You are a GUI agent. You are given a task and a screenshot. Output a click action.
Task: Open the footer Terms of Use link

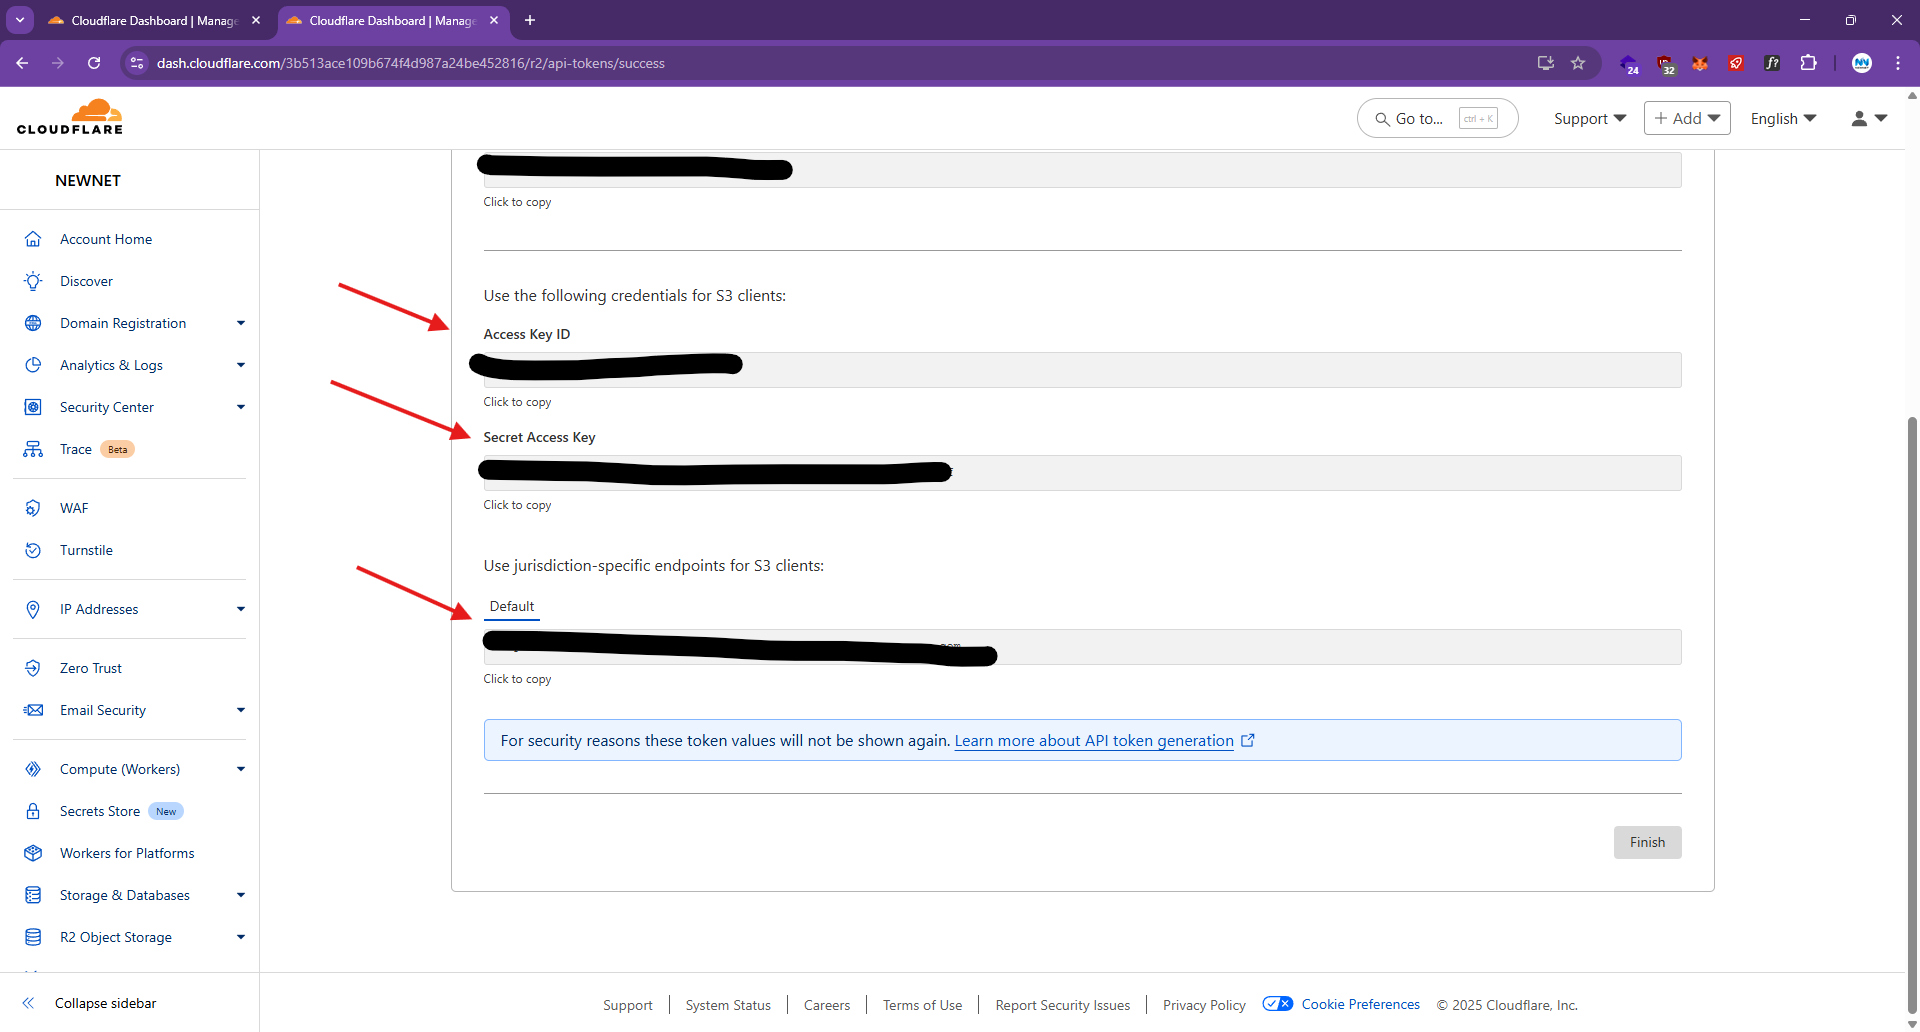click(922, 1005)
